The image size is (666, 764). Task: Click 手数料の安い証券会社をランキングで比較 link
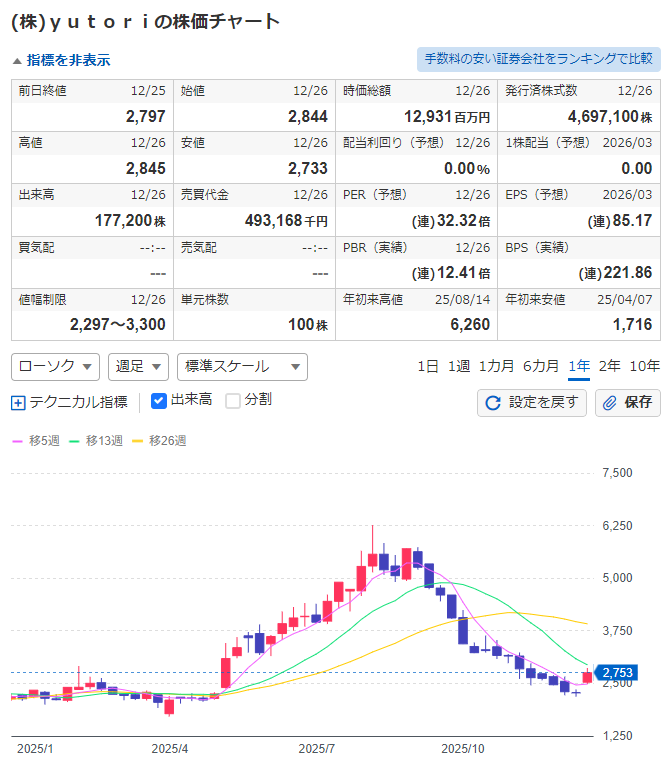point(538,60)
